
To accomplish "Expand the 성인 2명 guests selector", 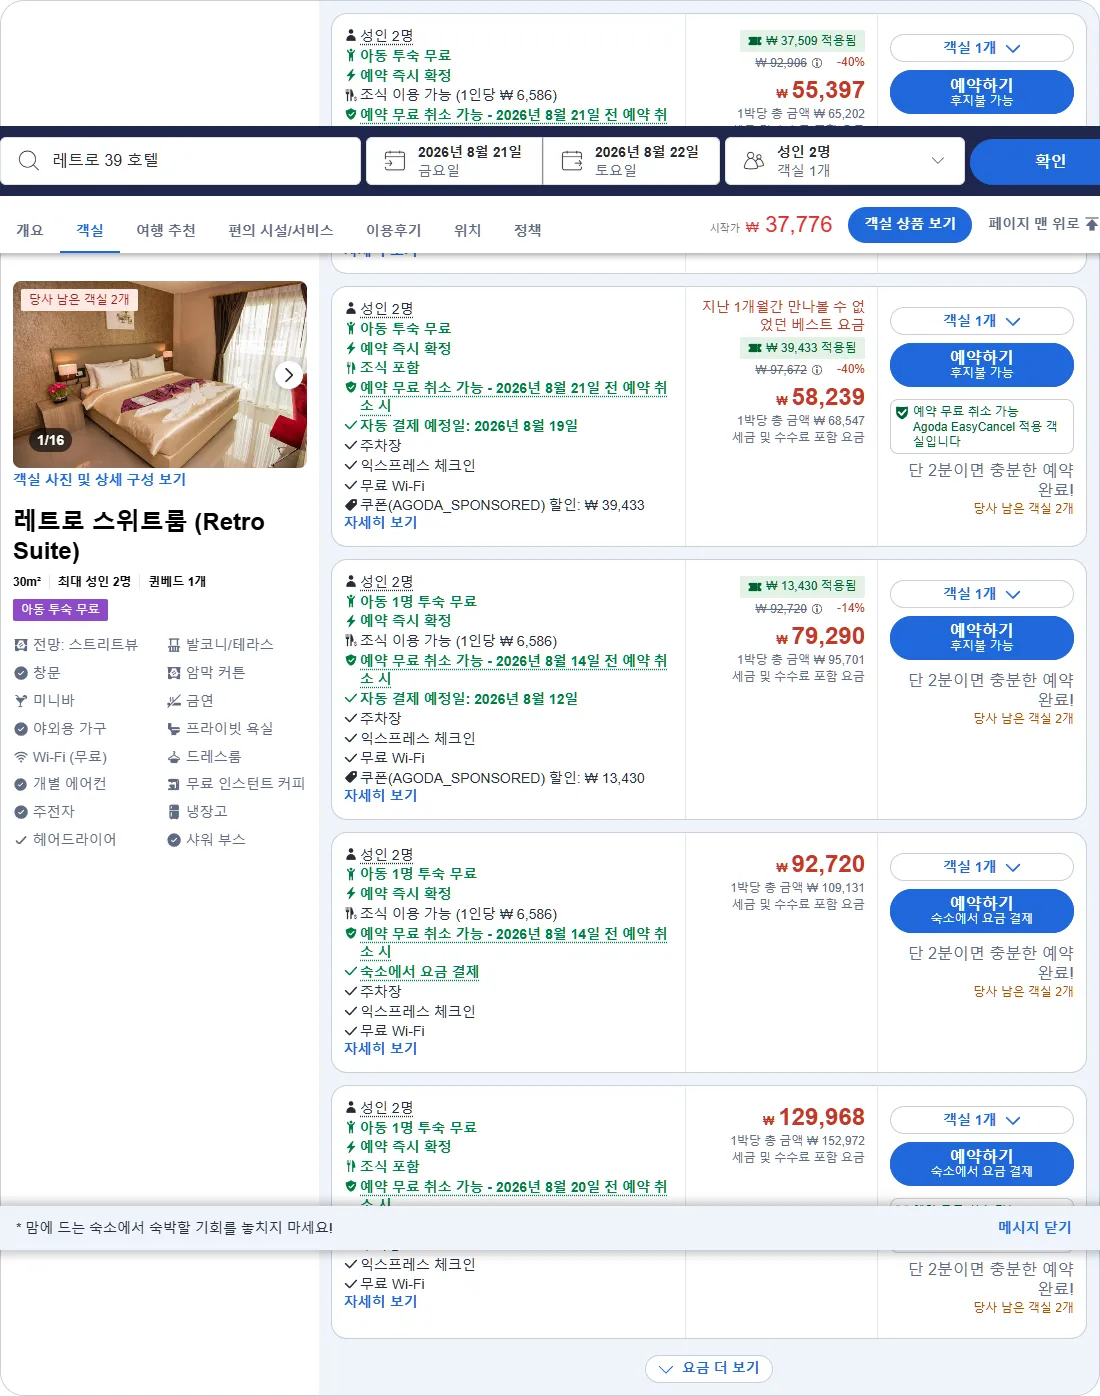I will (x=845, y=161).
